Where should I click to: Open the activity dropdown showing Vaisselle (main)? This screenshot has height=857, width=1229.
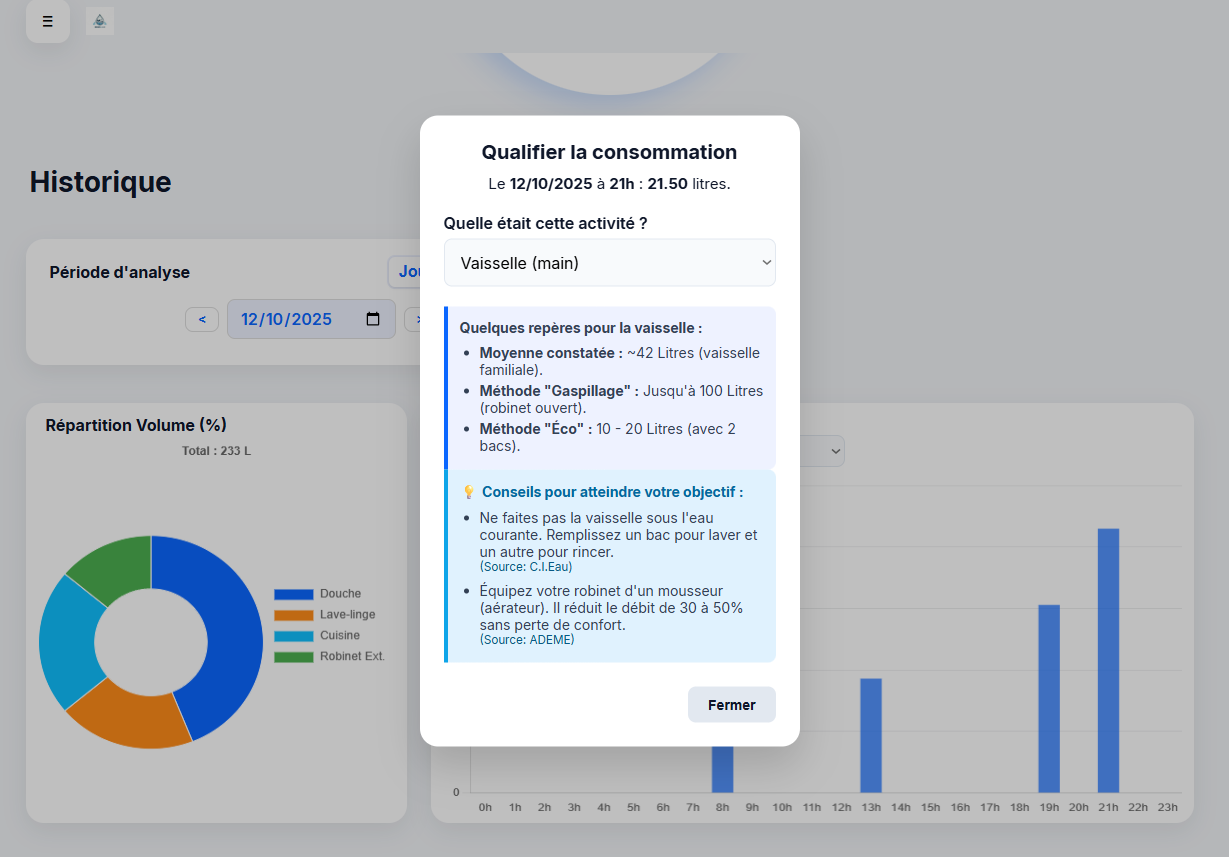click(609, 263)
